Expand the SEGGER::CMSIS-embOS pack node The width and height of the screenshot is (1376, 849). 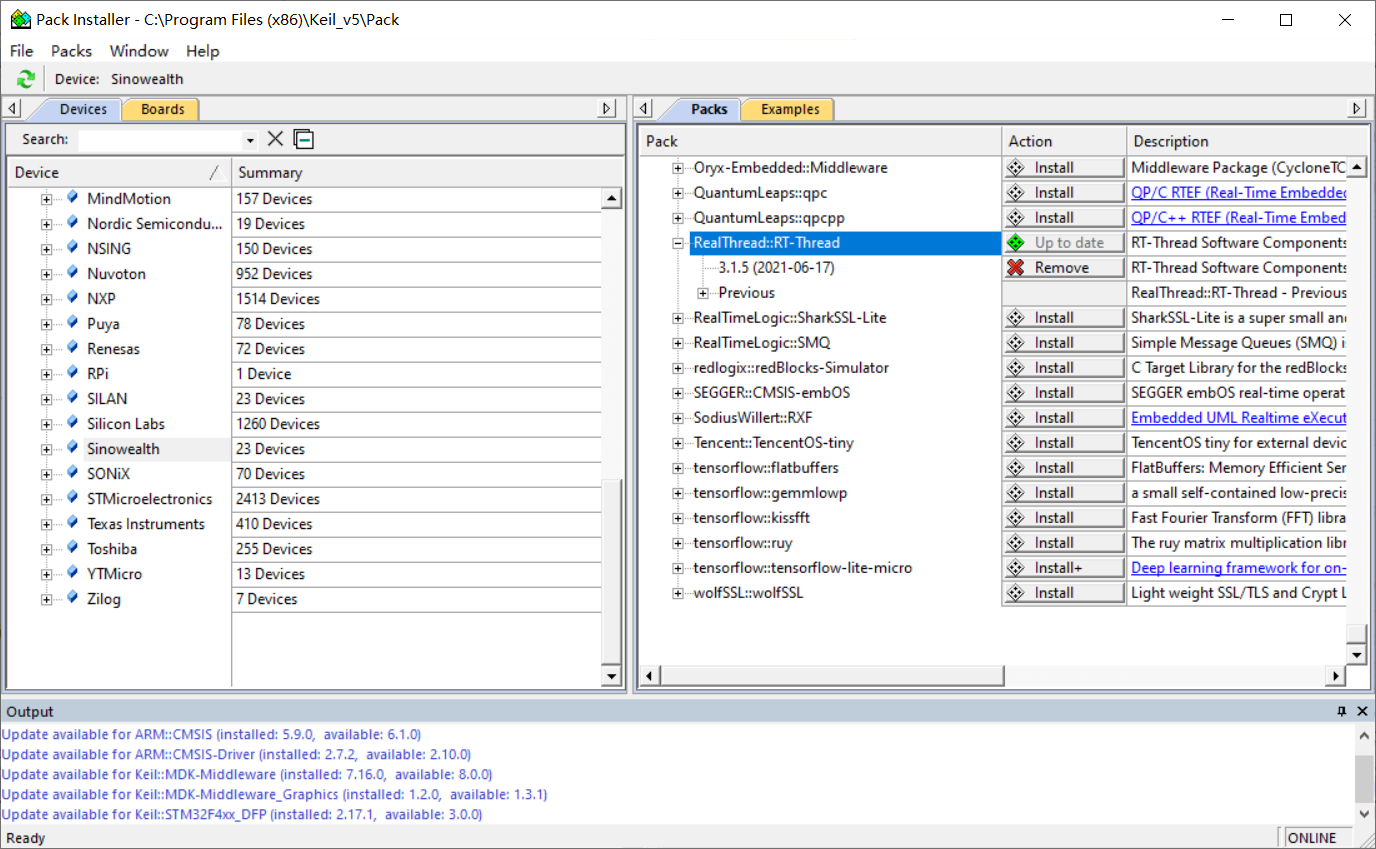tap(678, 393)
